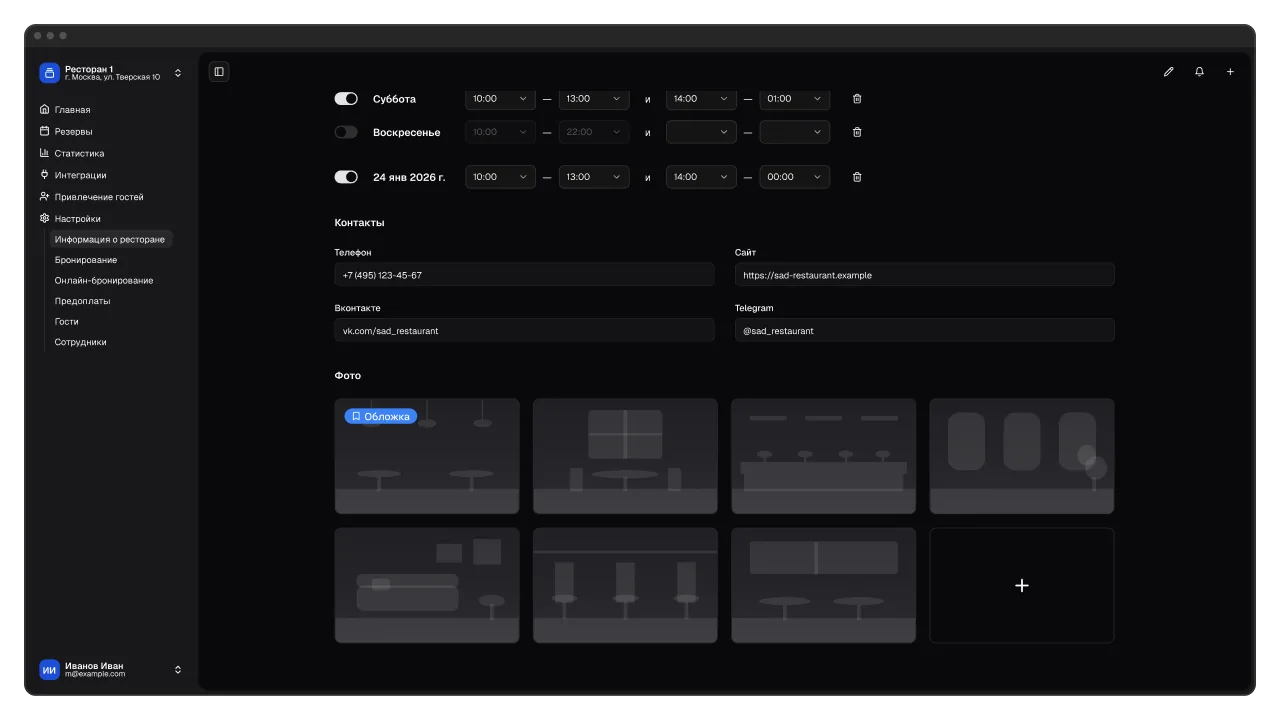Open Воскресенье empty second start dropdown
Image resolution: width=1280 pixels, height=720 pixels.
click(701, 132)
